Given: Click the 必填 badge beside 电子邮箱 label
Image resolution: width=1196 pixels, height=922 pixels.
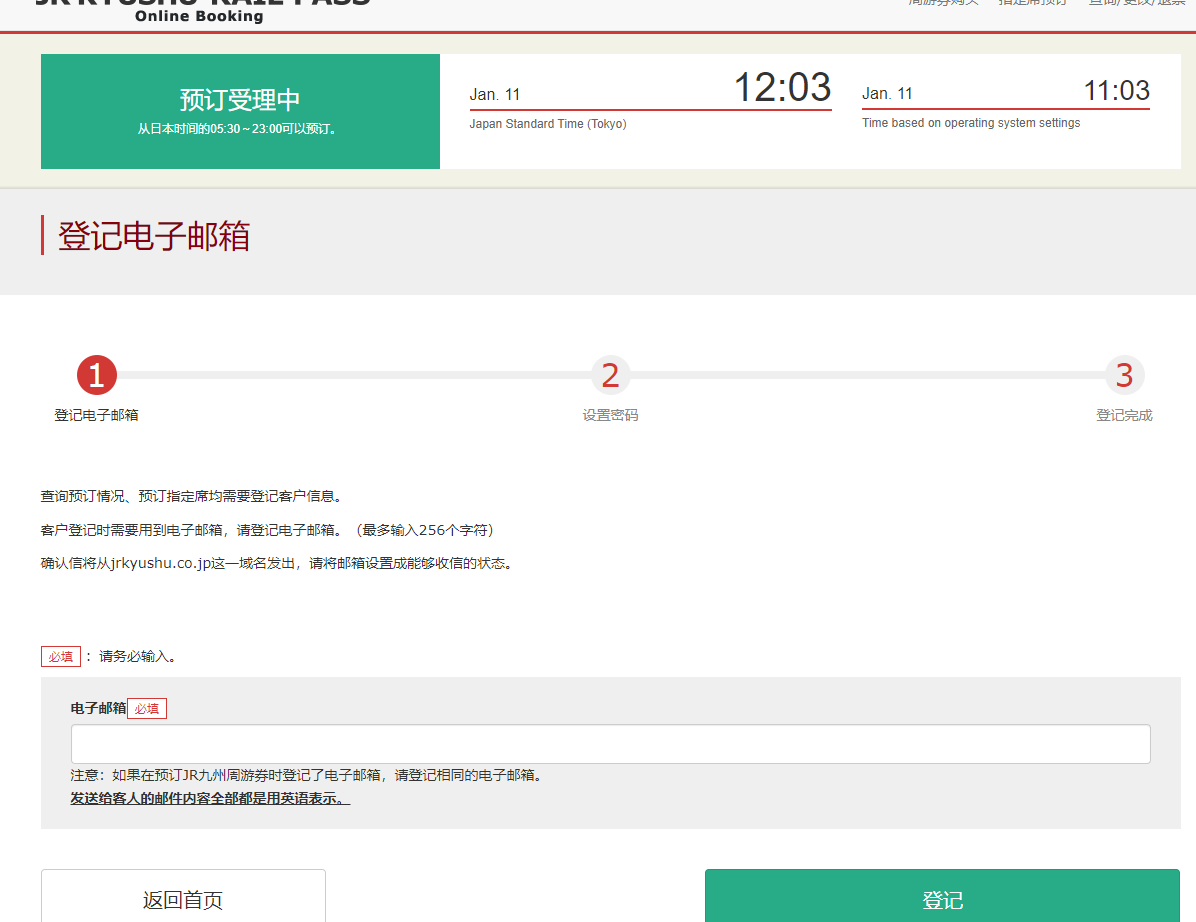Looking at the screenshot, I should click(x=147, y=708).
